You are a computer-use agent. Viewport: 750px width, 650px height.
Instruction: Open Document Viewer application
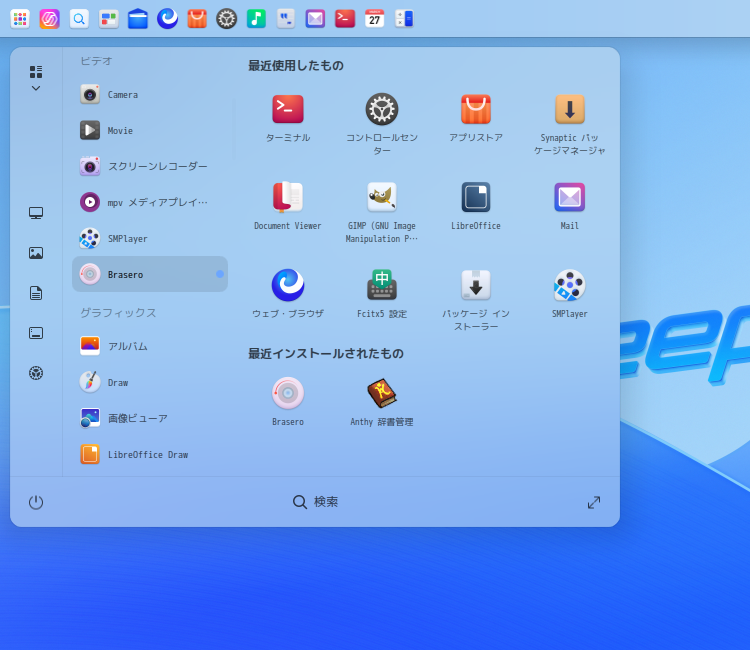click(288, 198)
